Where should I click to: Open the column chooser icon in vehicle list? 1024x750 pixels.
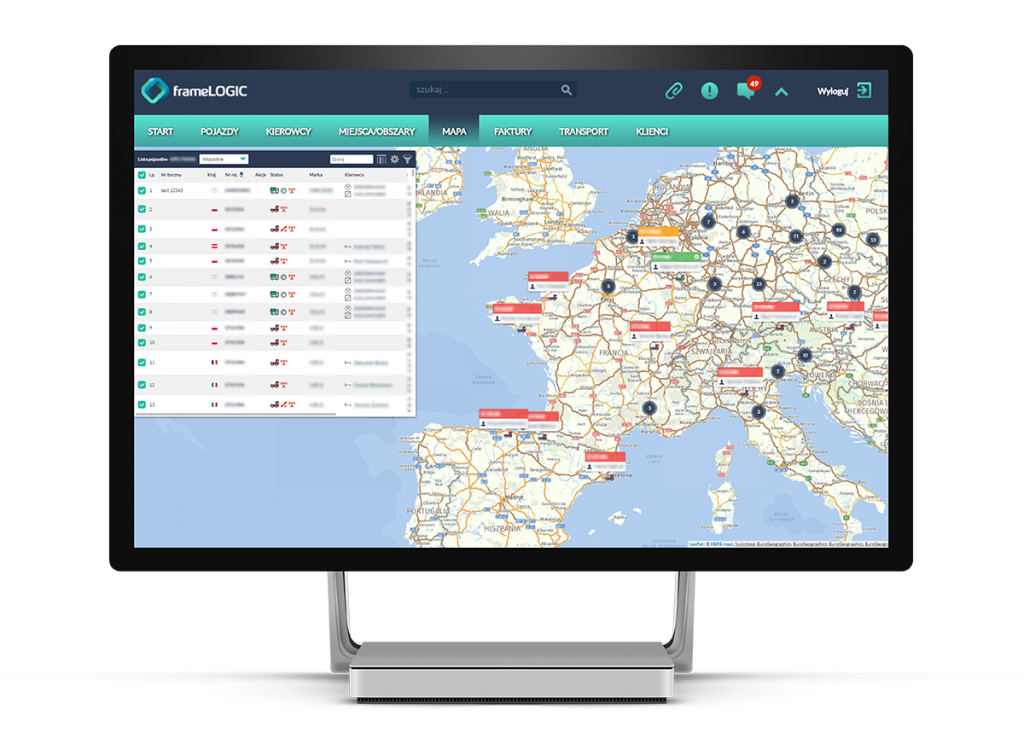tap(381, 159)
